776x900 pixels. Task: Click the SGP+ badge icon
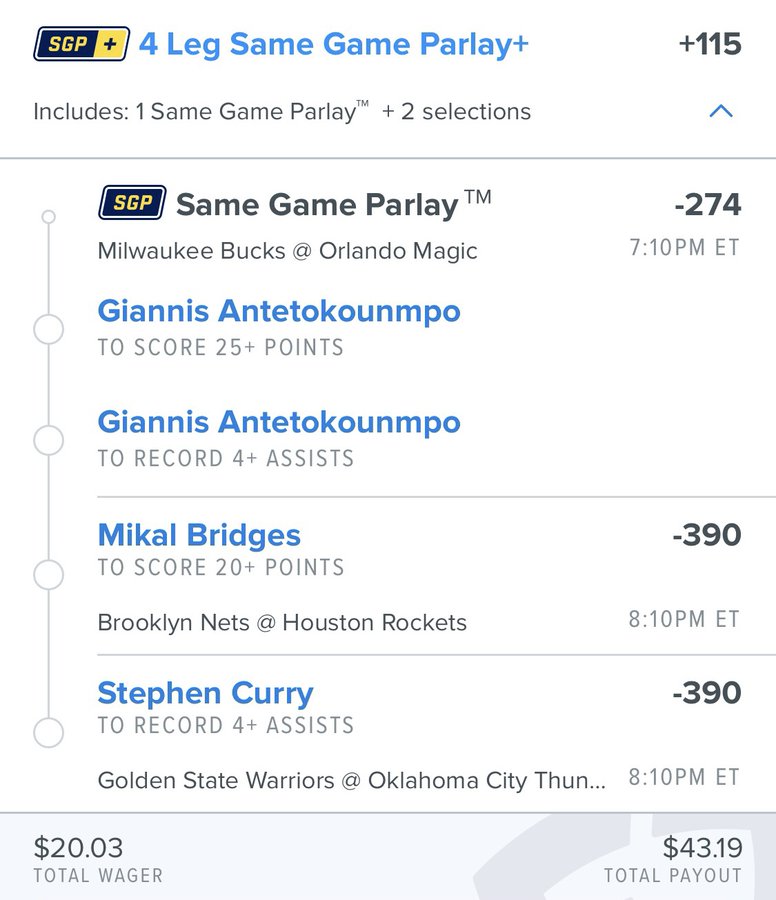tap(82, 44)
